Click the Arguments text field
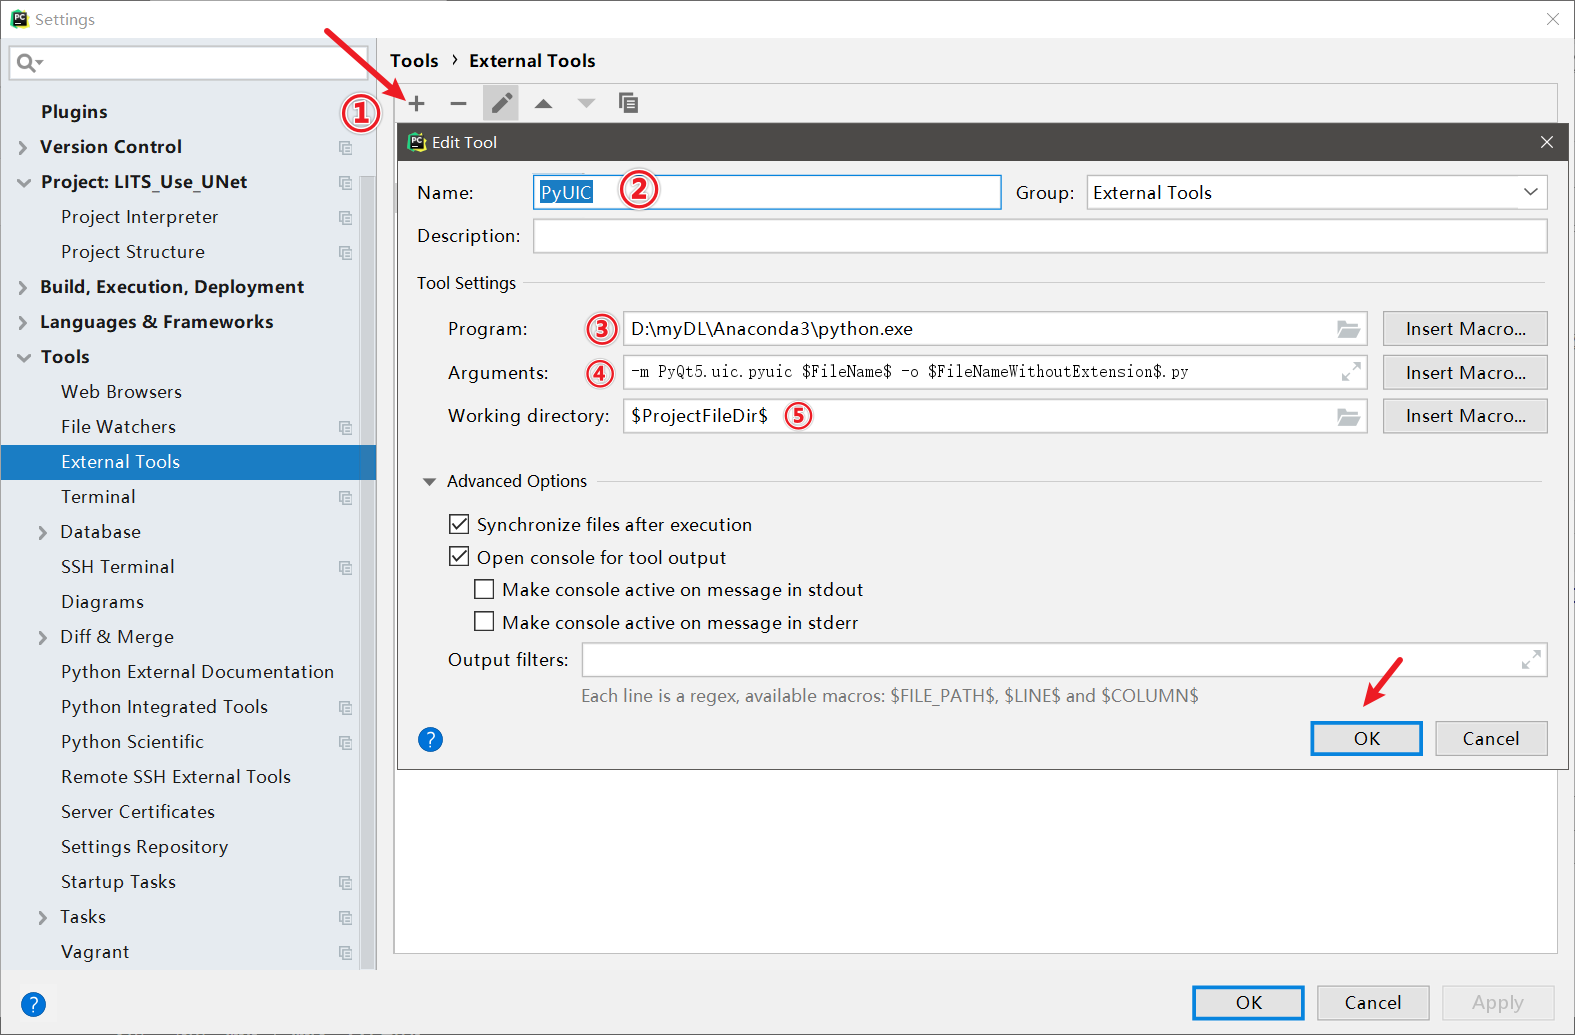1575x1035 pixels. pyautogui.click(x=995, y=372)
